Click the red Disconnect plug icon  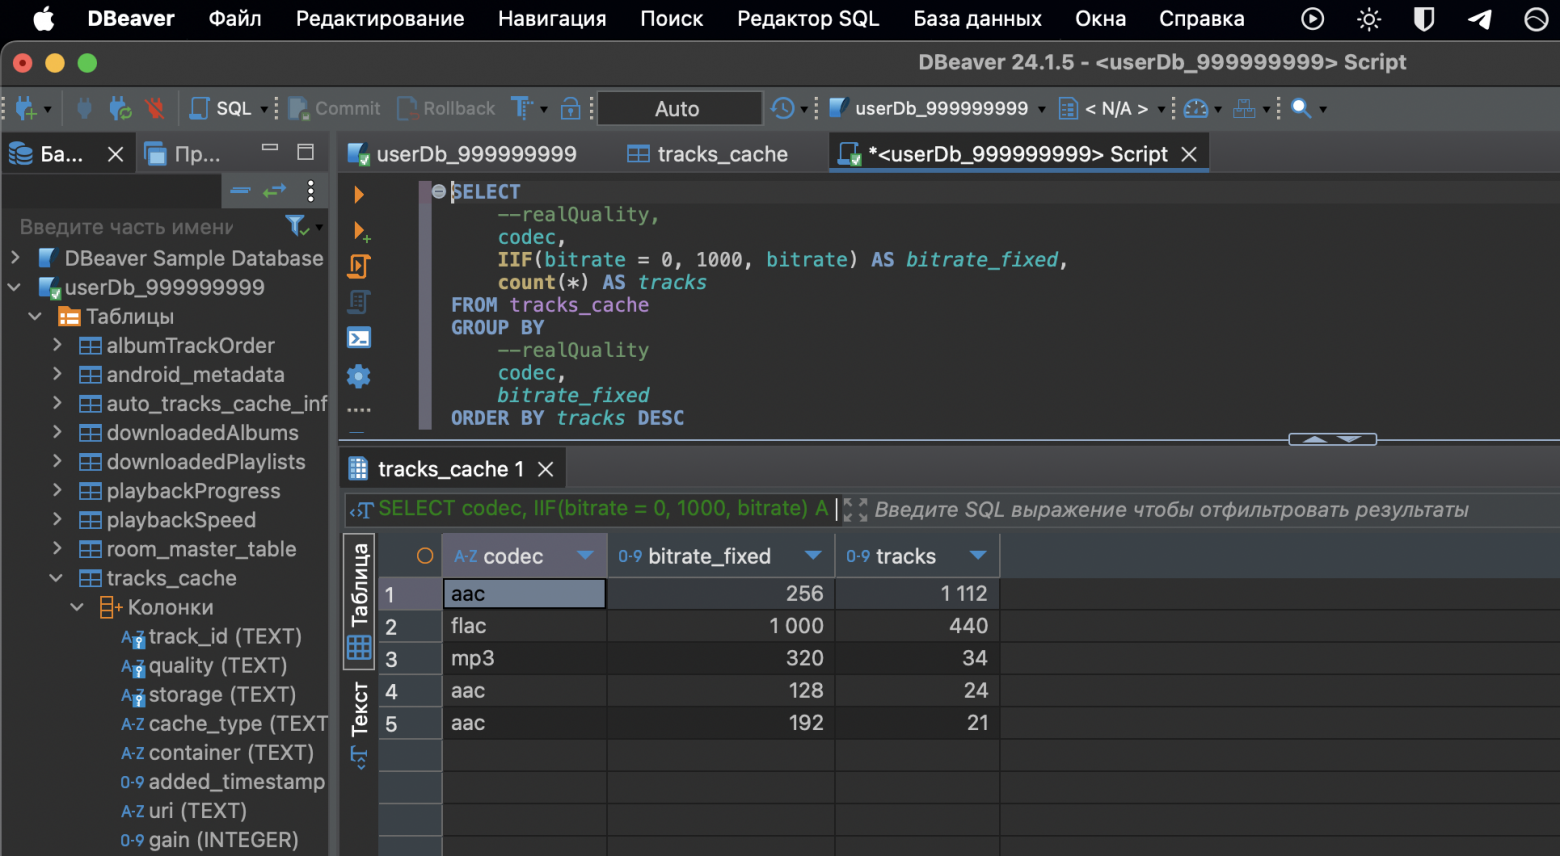pyautogui.click(x=154, y=108)
